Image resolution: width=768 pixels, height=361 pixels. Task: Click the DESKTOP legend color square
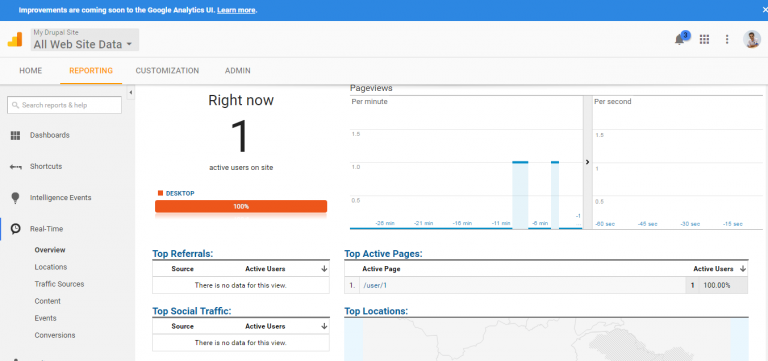(x=160, y=193)
